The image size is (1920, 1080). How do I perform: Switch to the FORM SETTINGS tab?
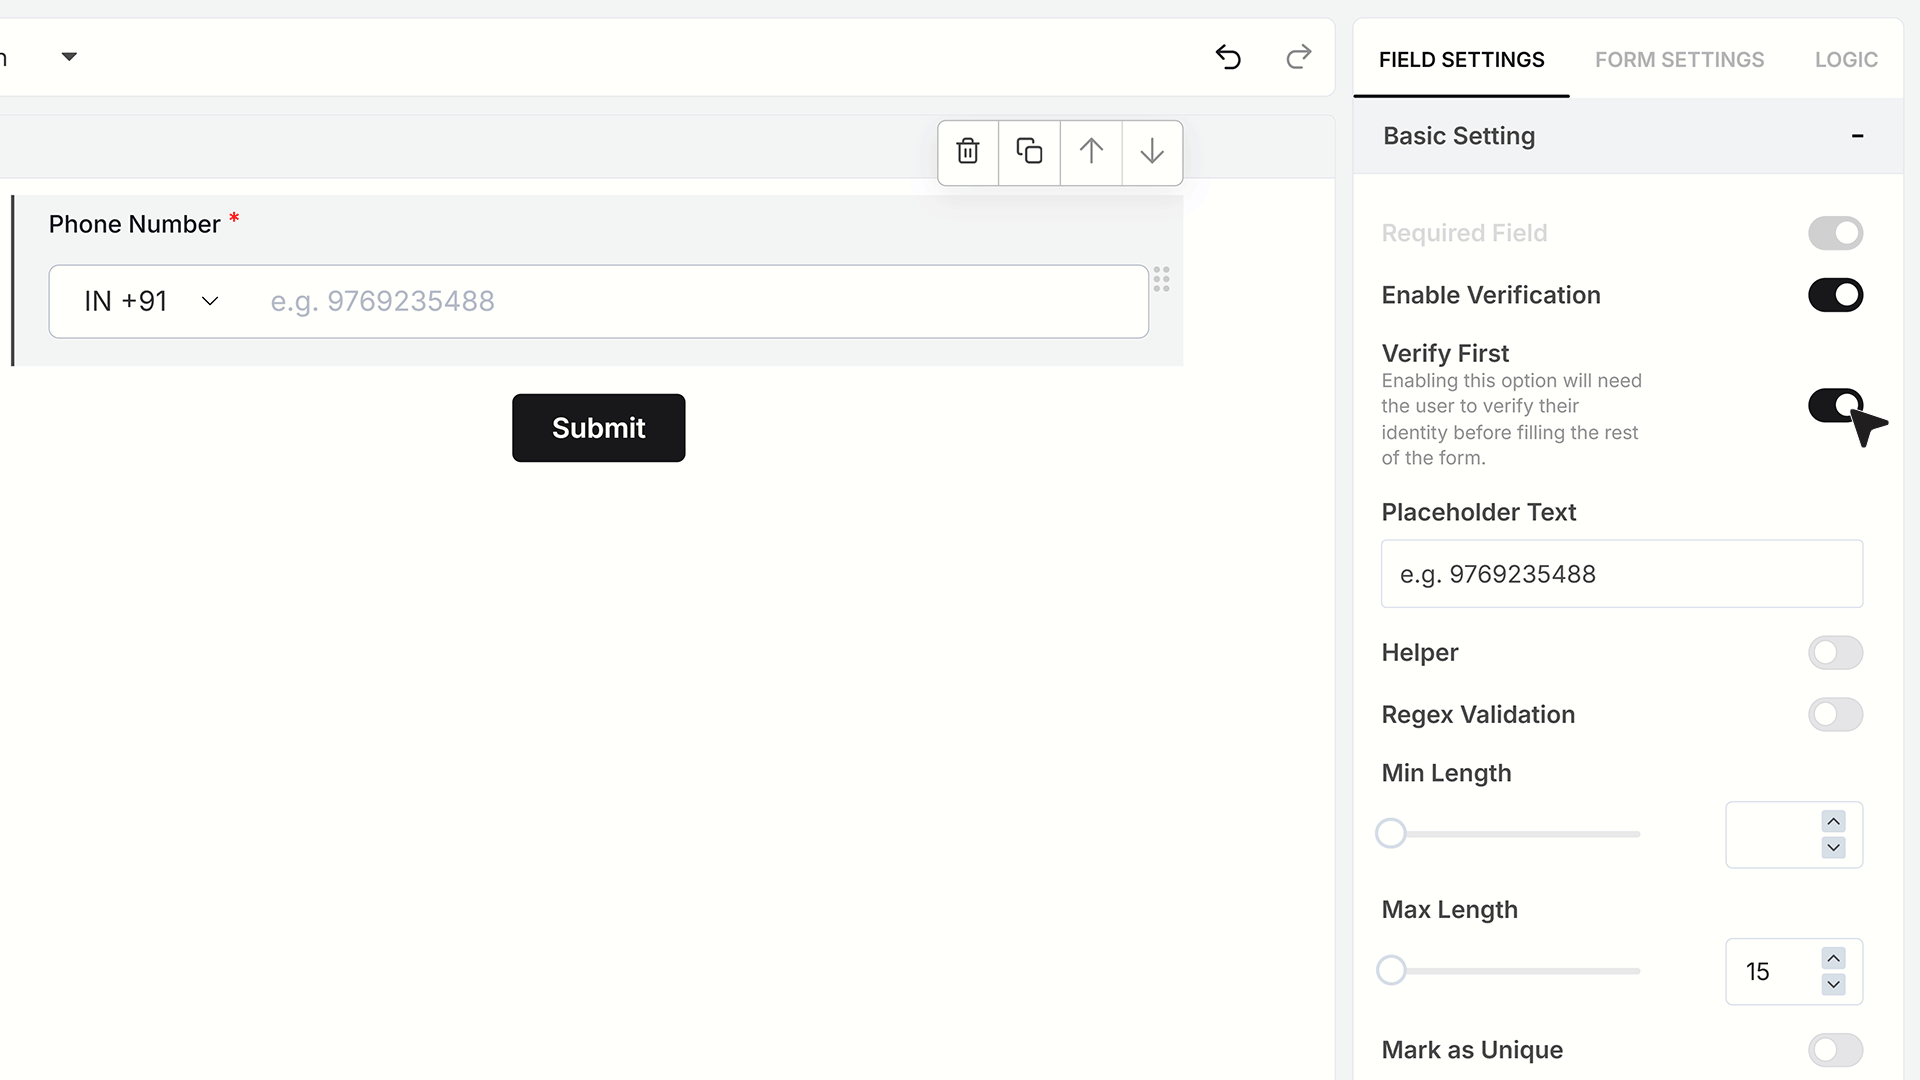click(x=1679, y=60)
